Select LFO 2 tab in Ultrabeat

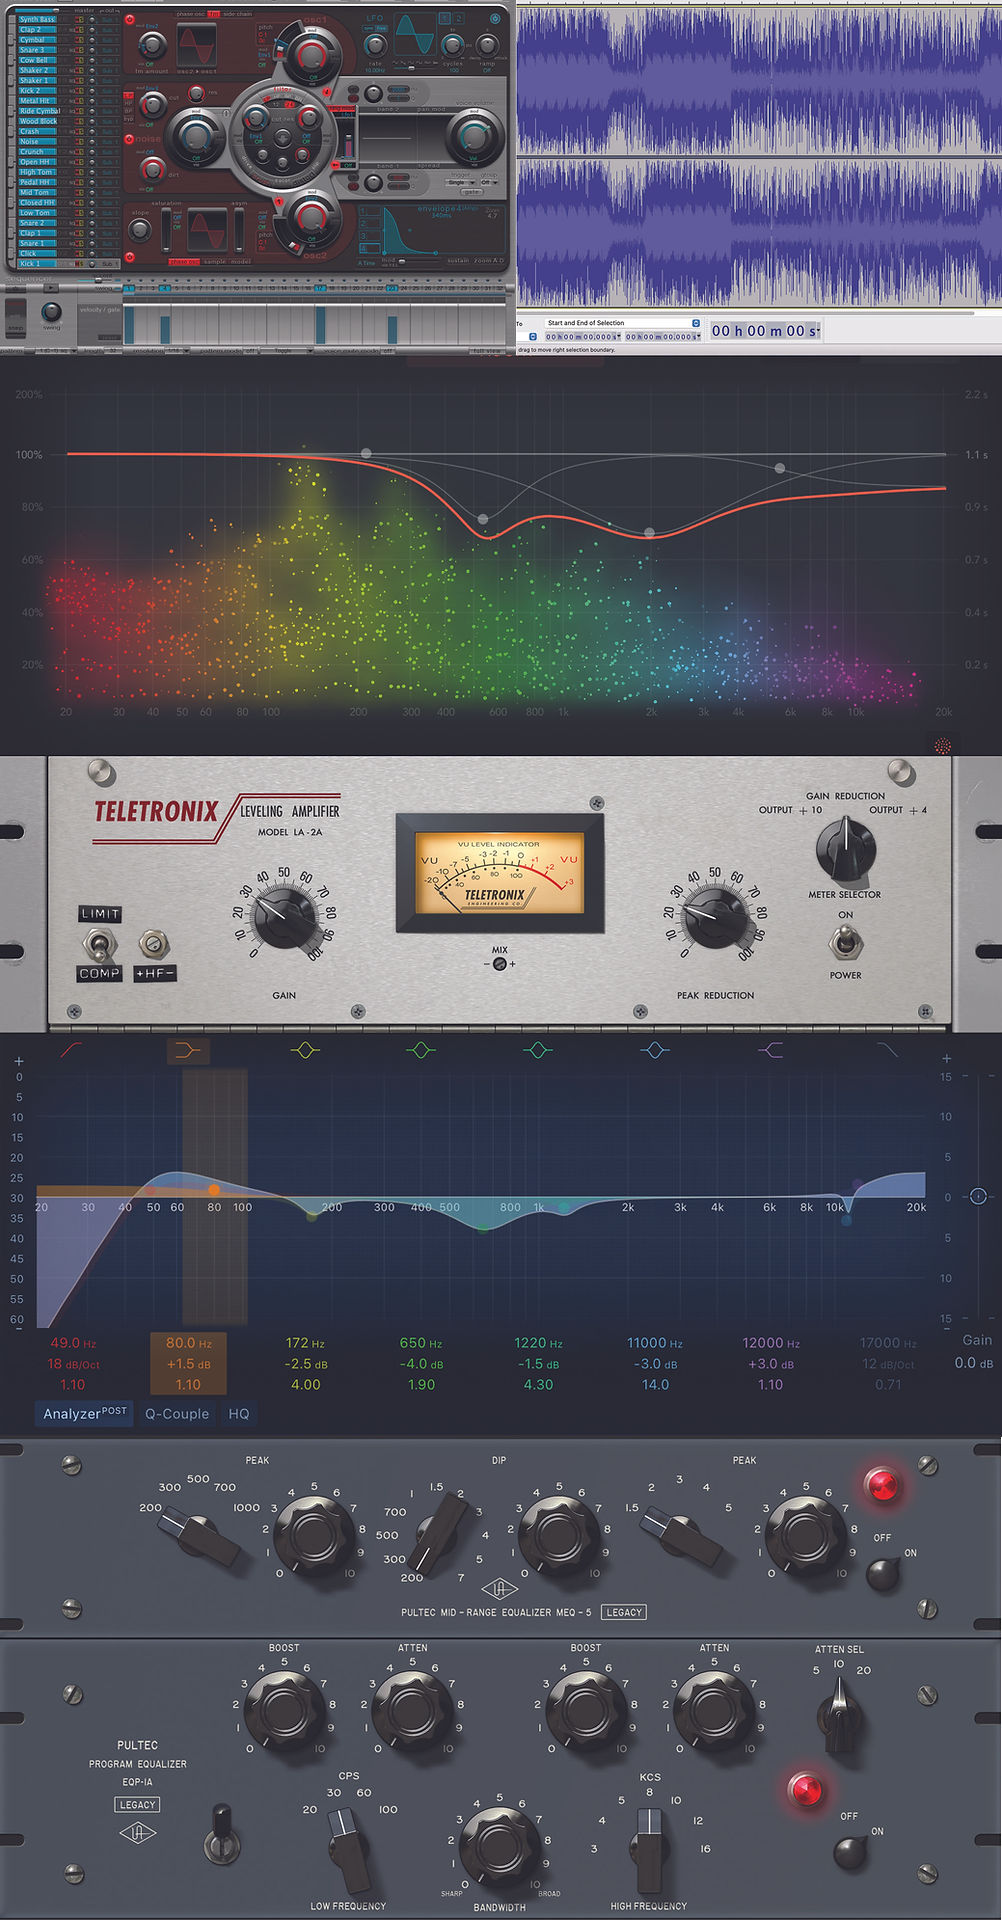(459, 18)
